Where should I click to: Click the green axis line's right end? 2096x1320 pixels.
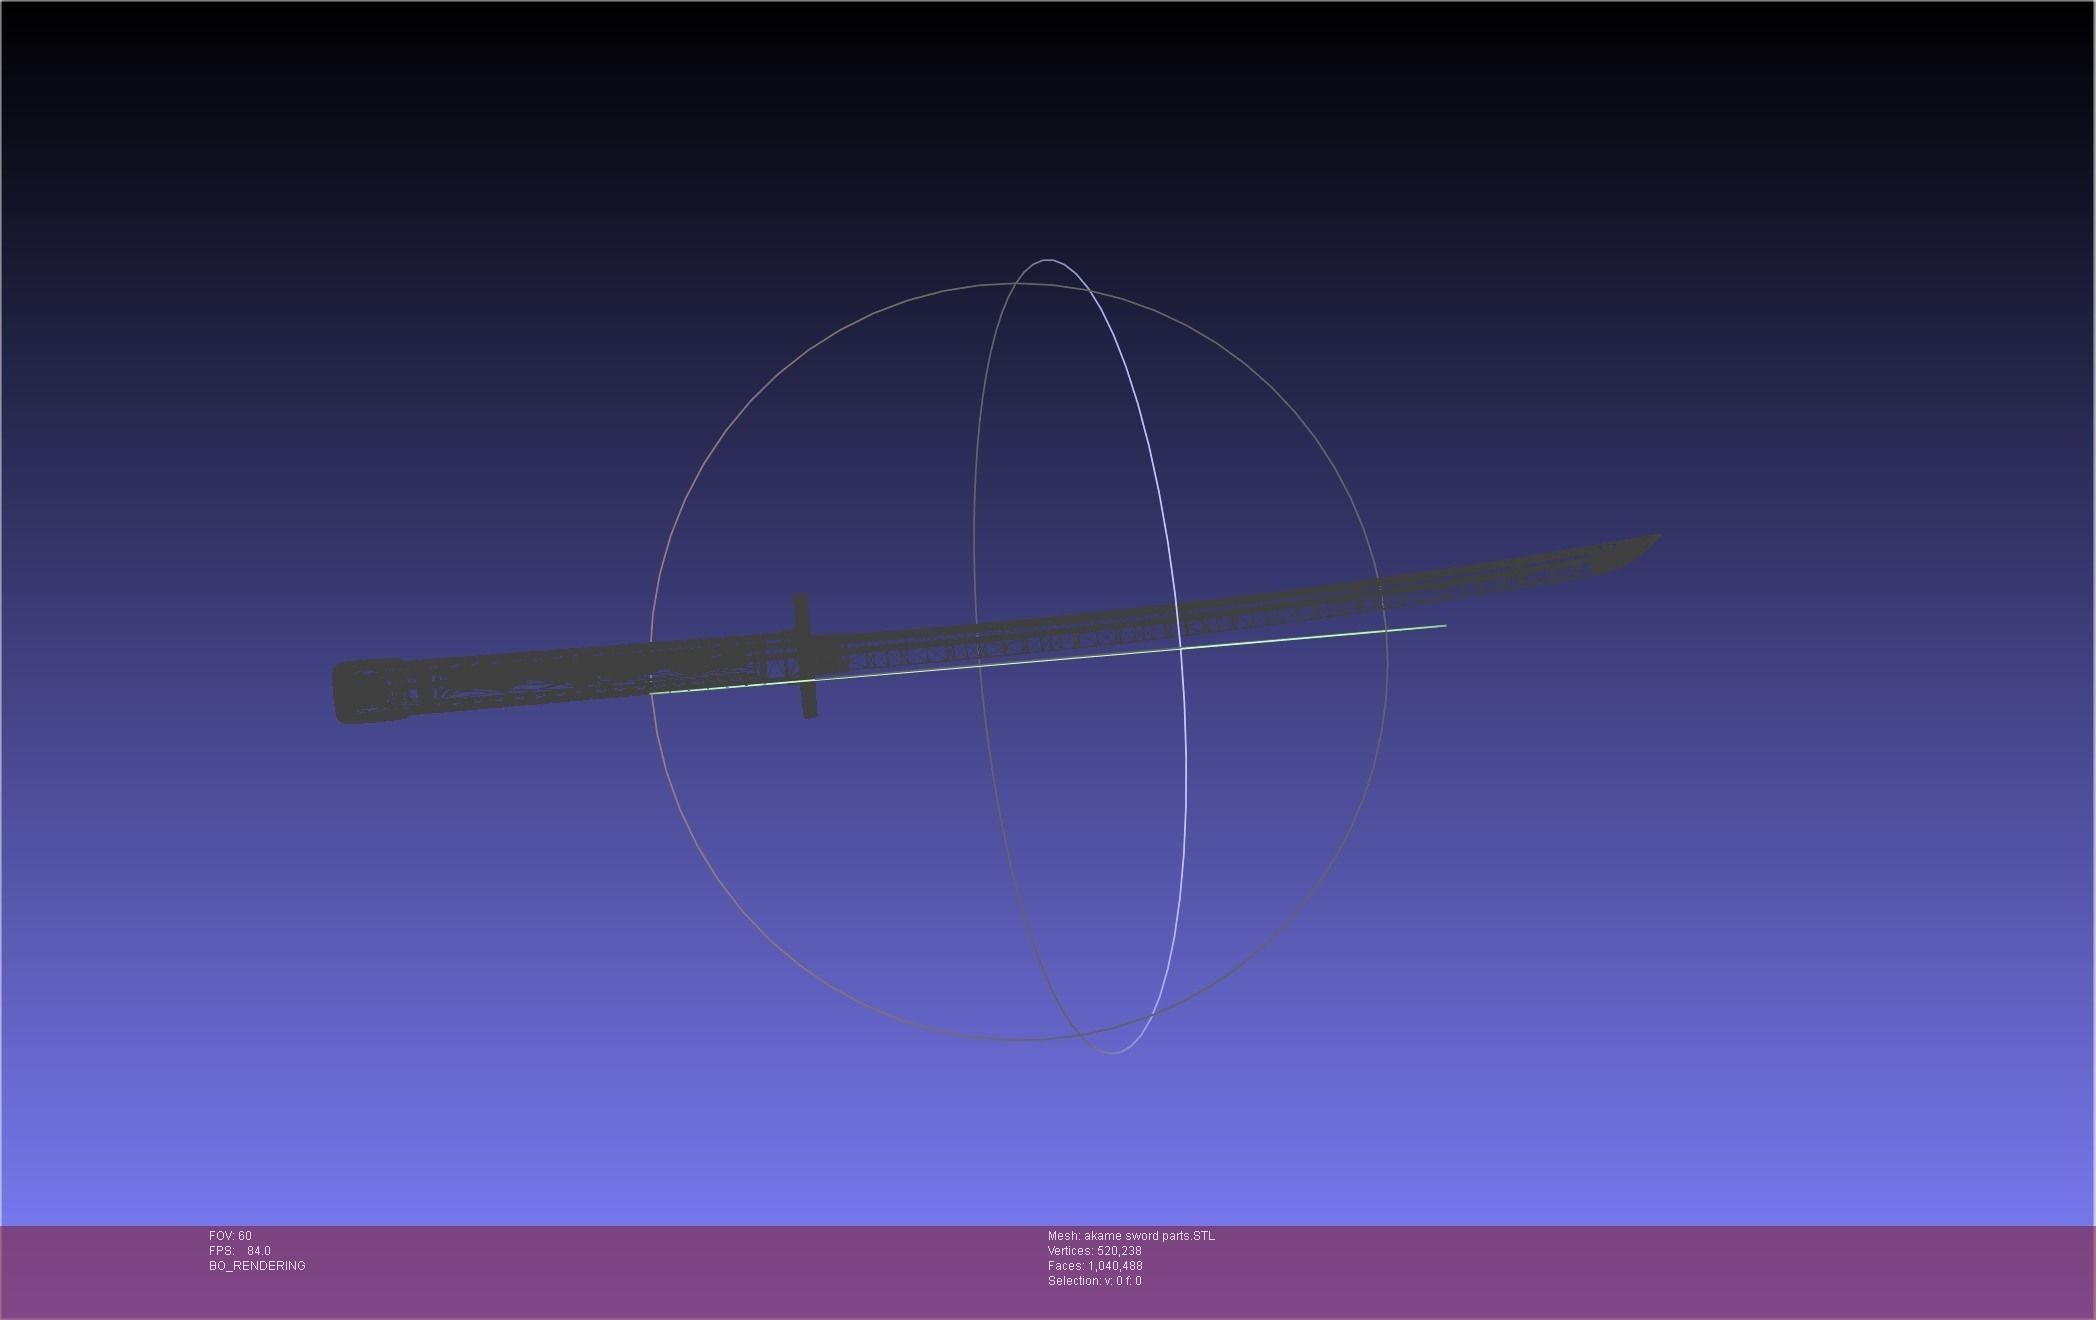1444,626
